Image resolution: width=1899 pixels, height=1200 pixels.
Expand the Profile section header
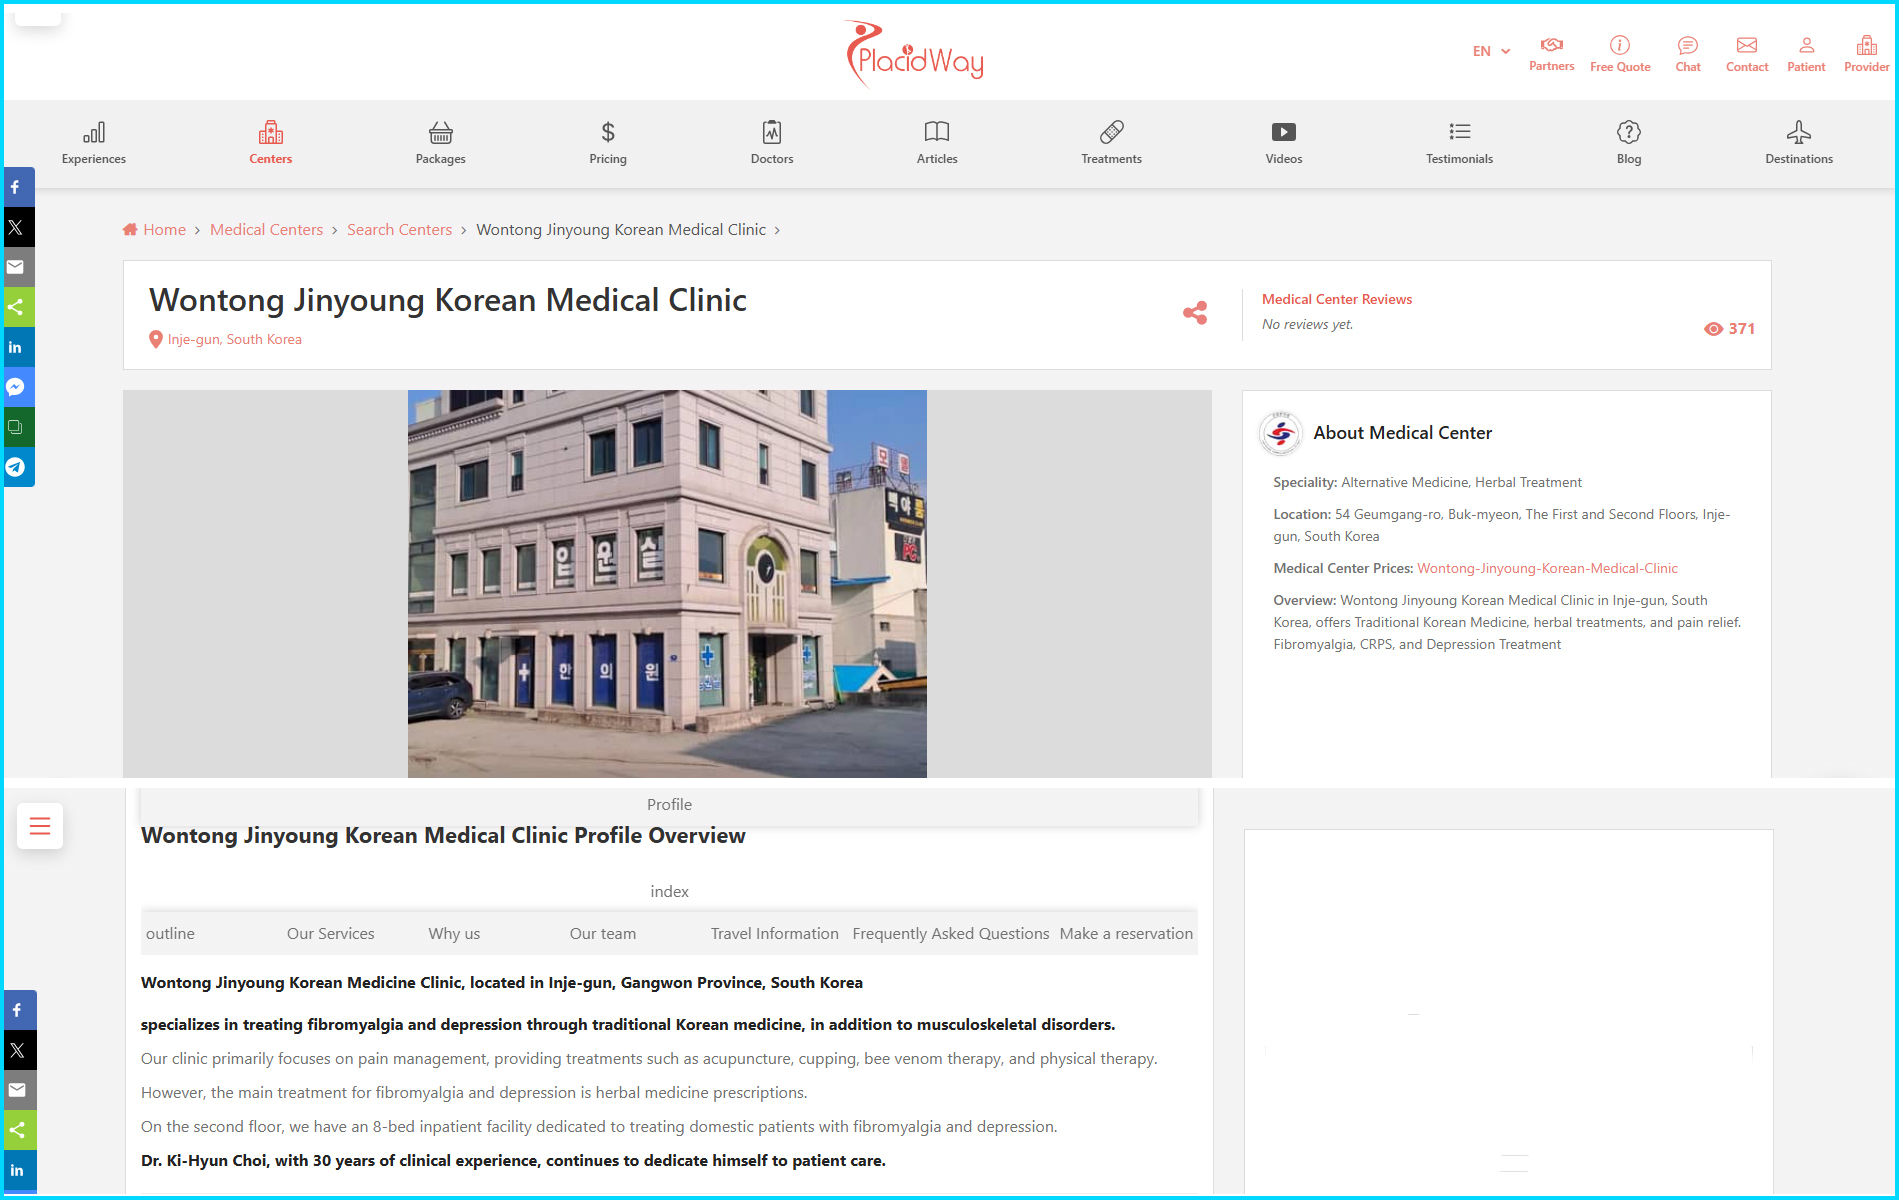669,805
